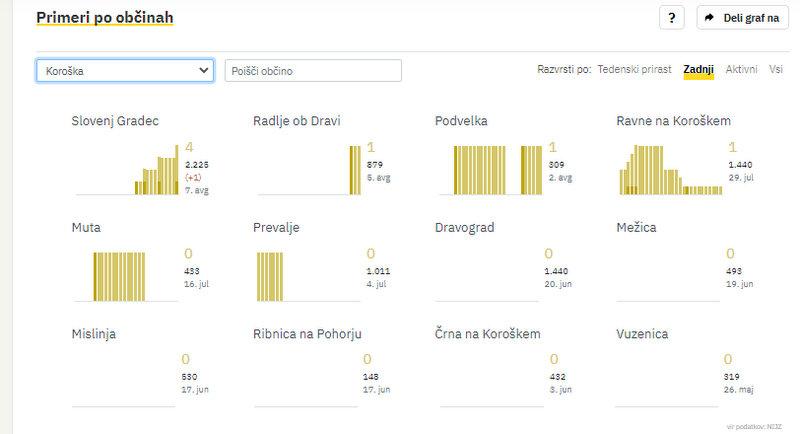Click the Poišči občino search field
Image resolution: width=800 pixels, height=434 pixels.
(x=313, y=71)
